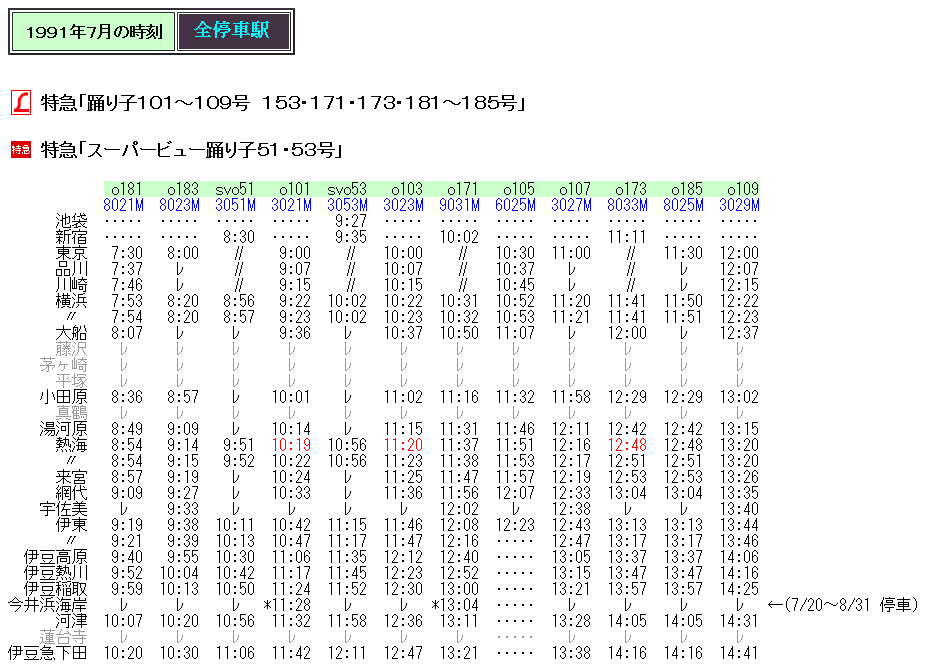Click the 1991年7月の時刻 label box
This screenshot has height=669, width=930.
93,31
